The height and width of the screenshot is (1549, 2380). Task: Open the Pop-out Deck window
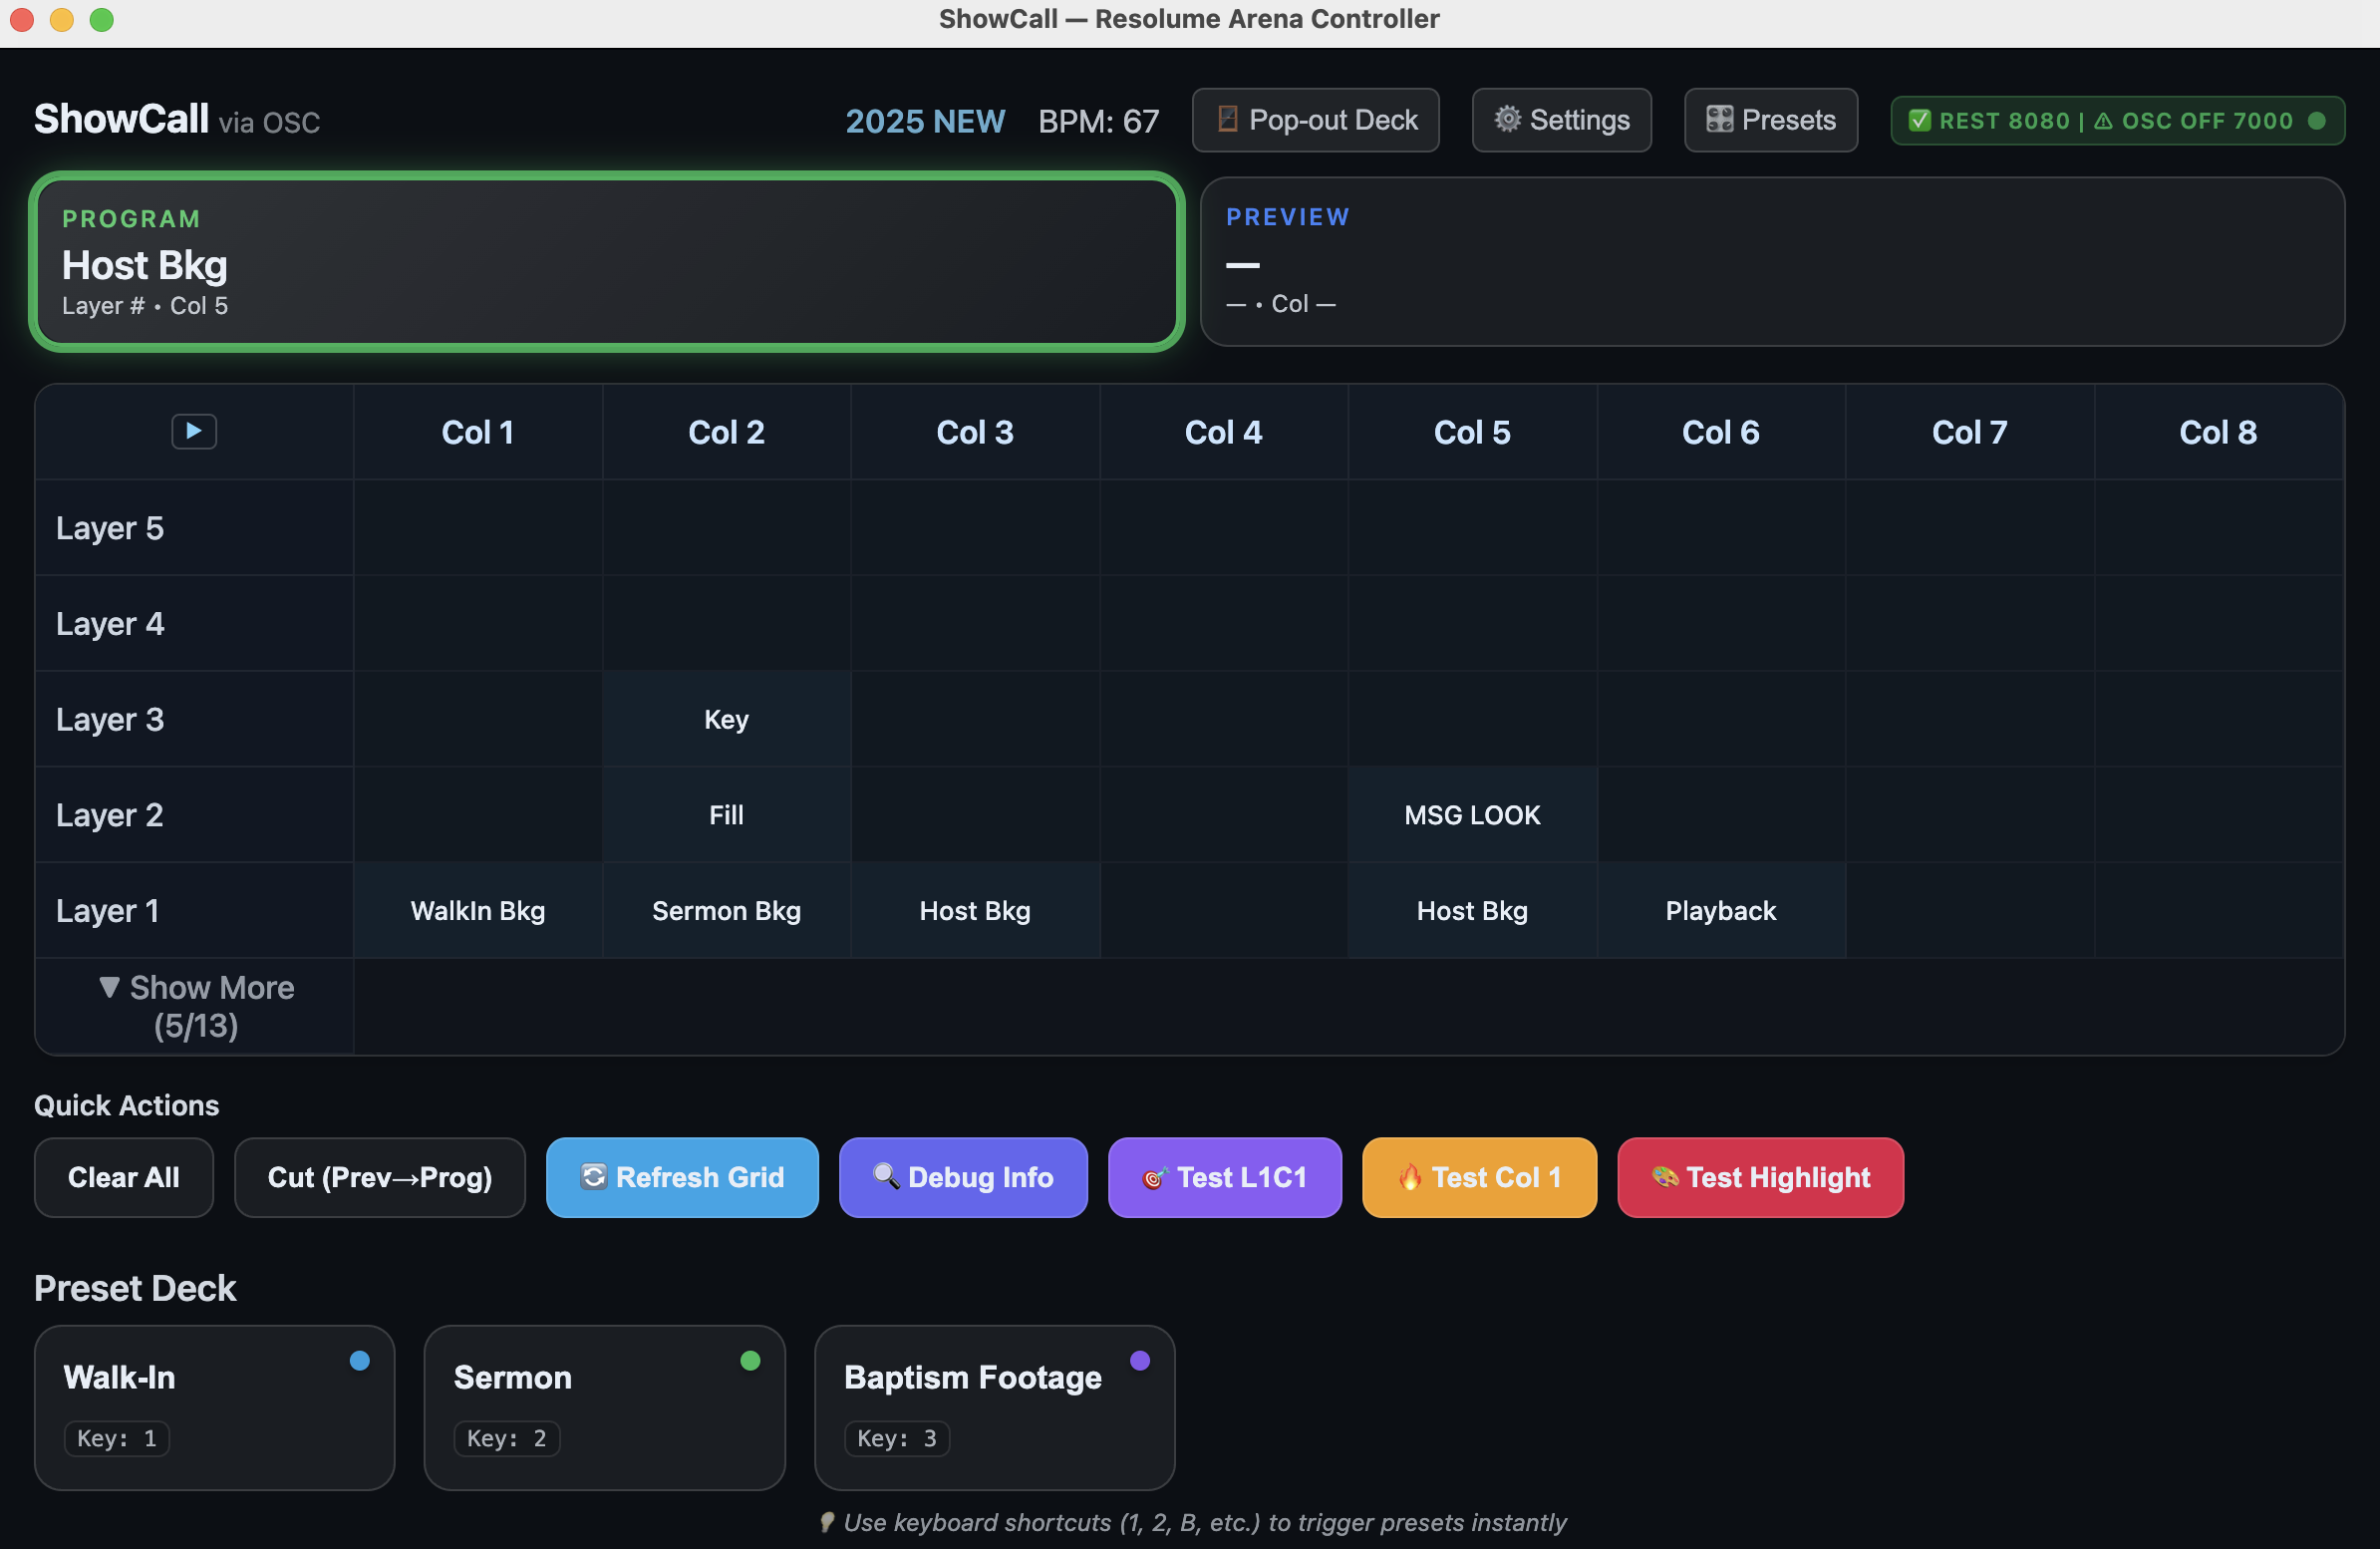coord(1315,120)
